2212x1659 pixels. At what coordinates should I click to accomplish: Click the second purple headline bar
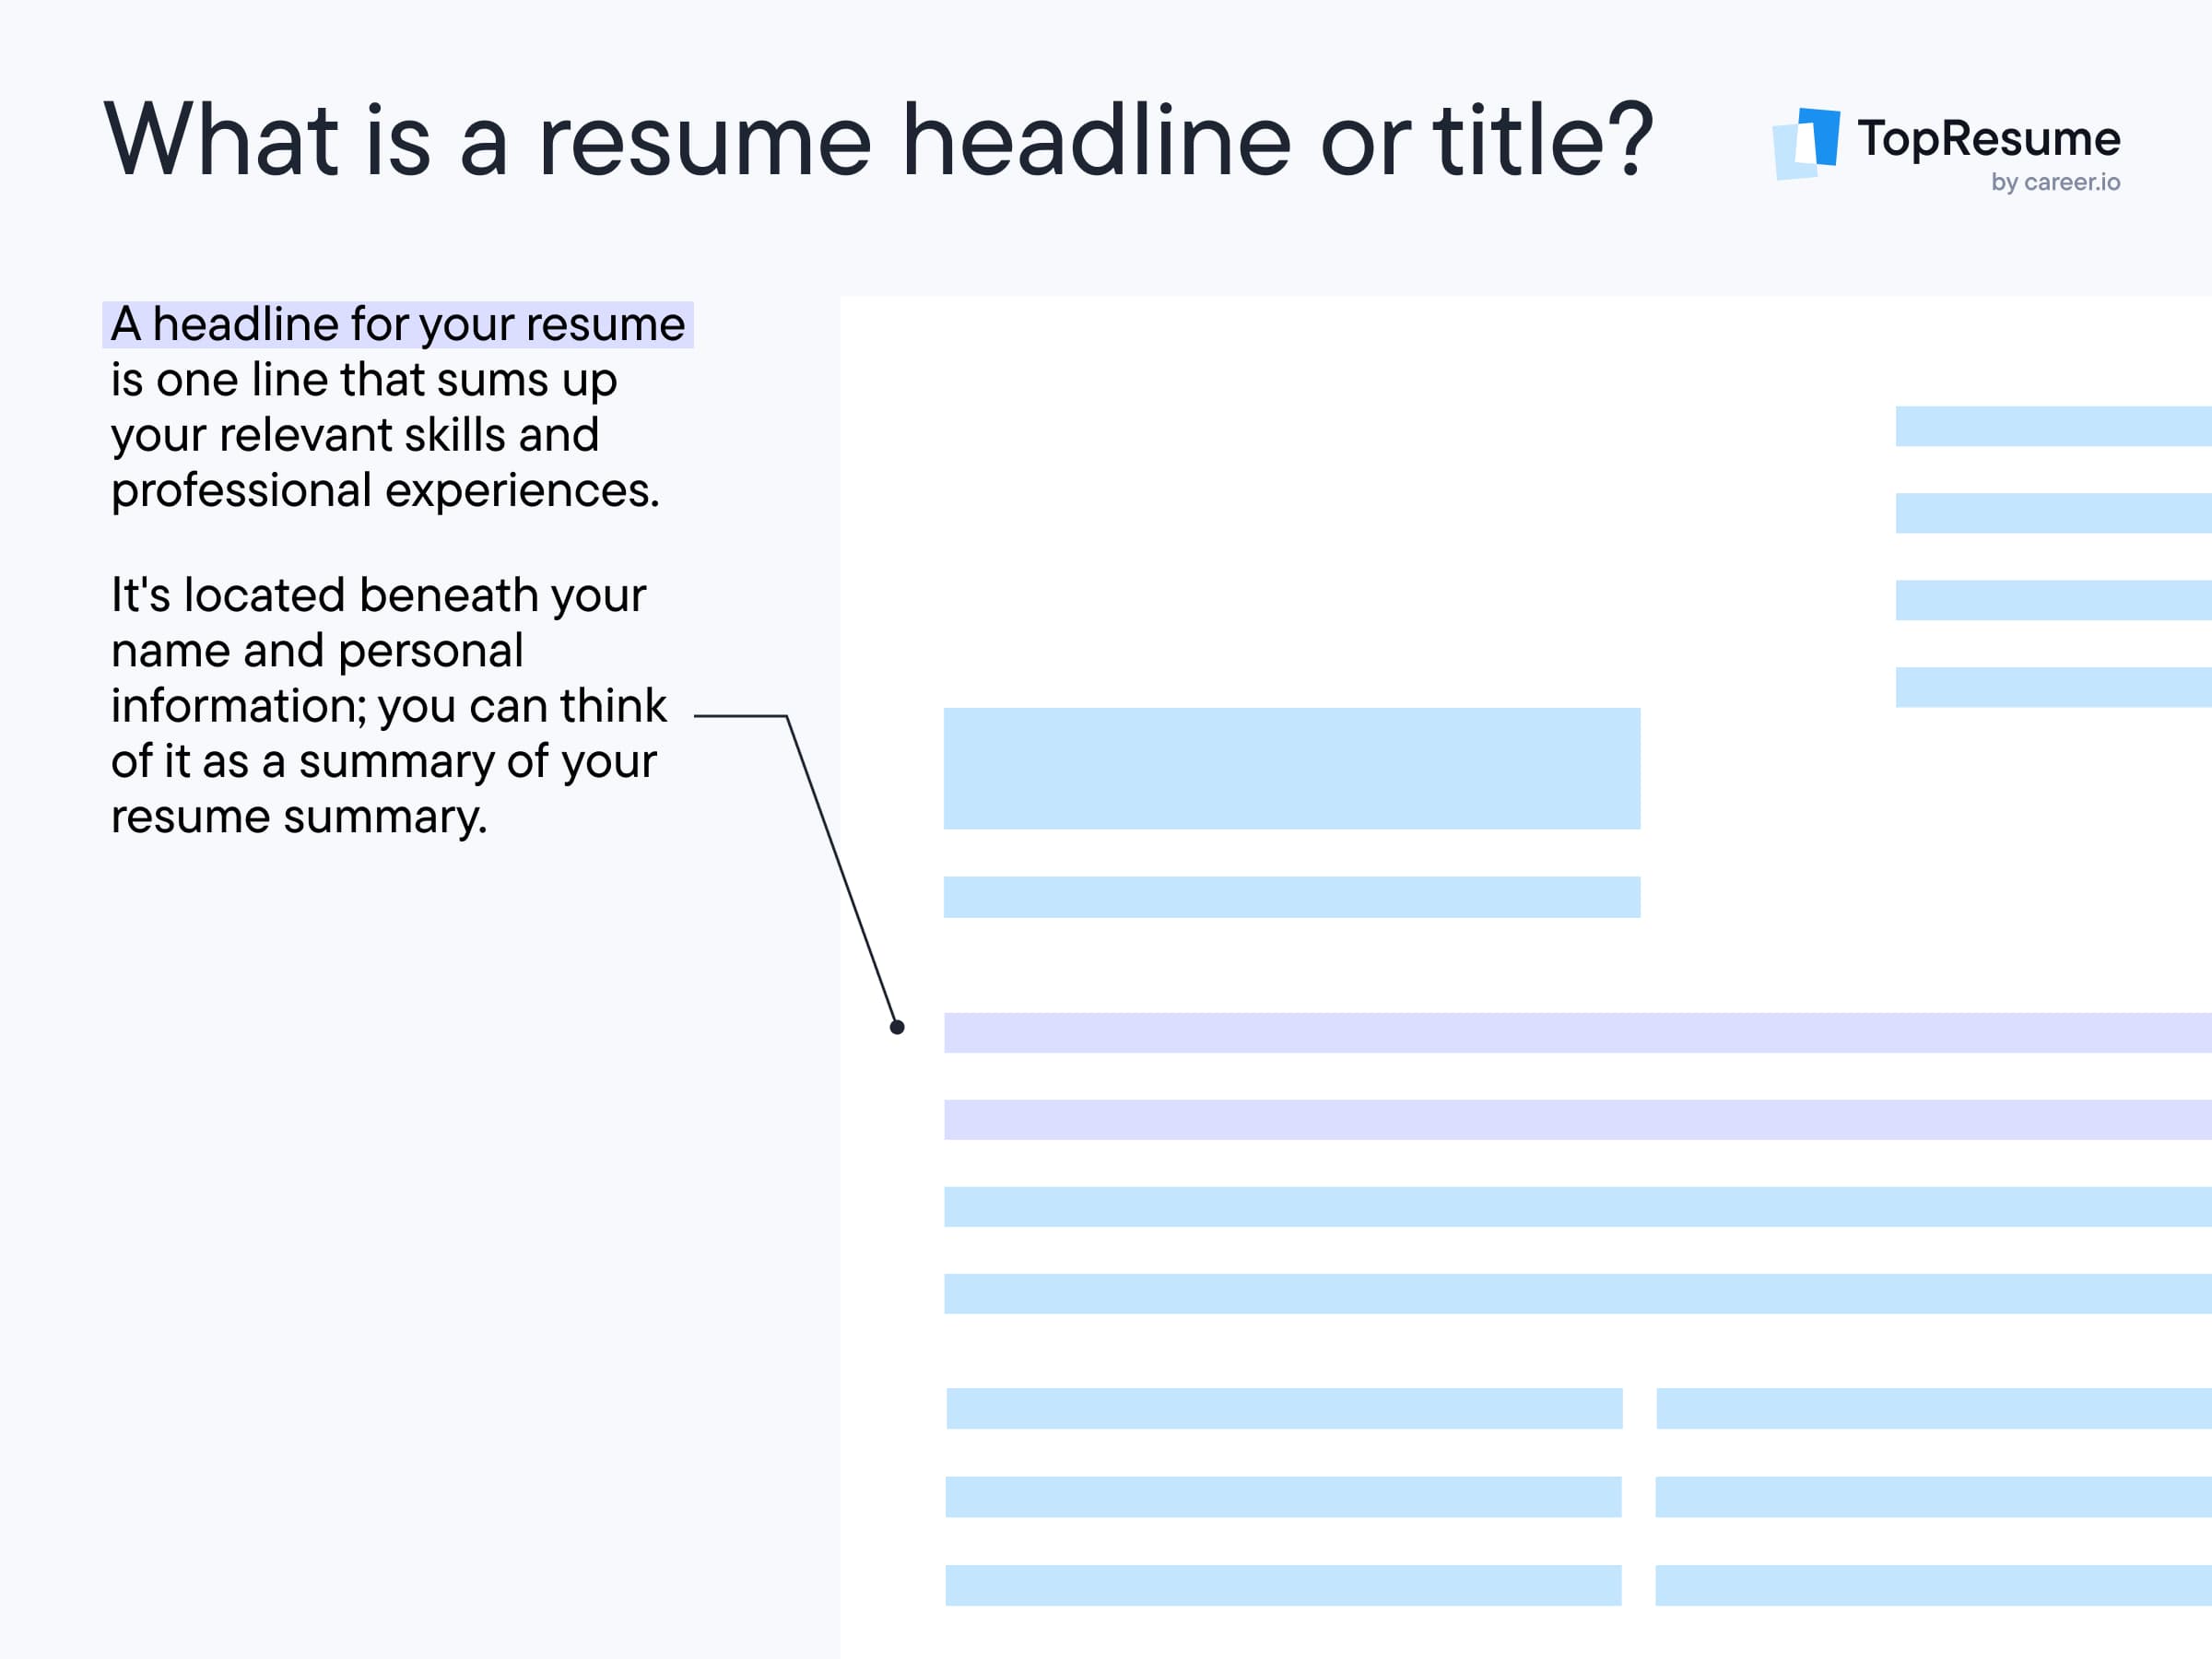[1576, 1119]
